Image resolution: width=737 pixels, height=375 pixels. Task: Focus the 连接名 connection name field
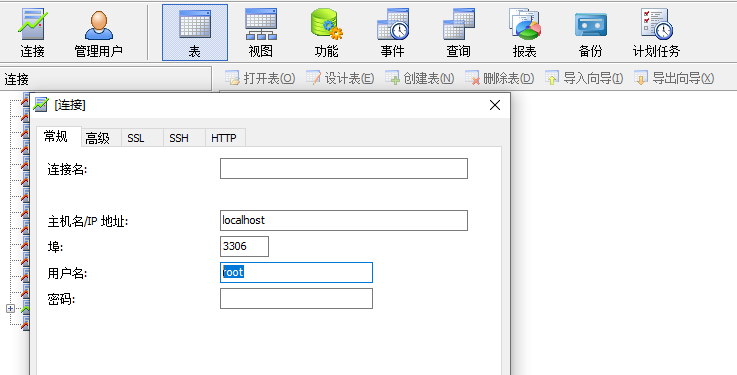pos(344,169)
